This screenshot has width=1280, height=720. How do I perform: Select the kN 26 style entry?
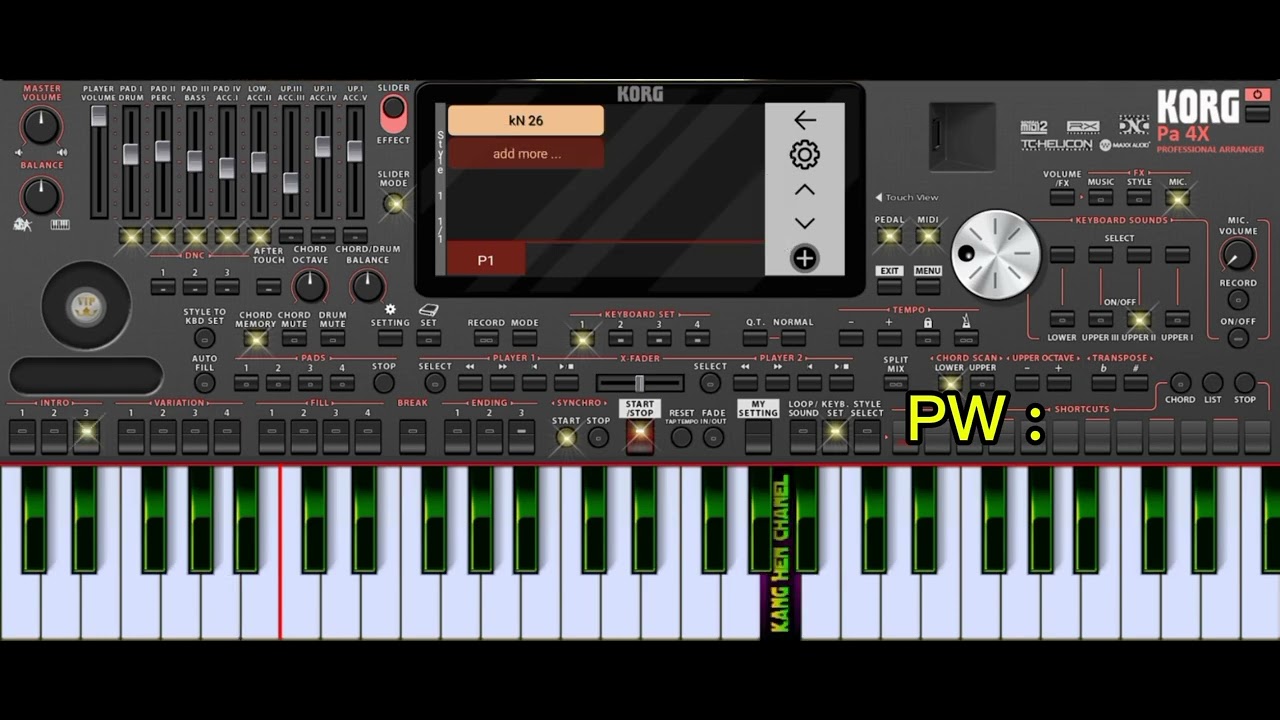pos(526,120)
